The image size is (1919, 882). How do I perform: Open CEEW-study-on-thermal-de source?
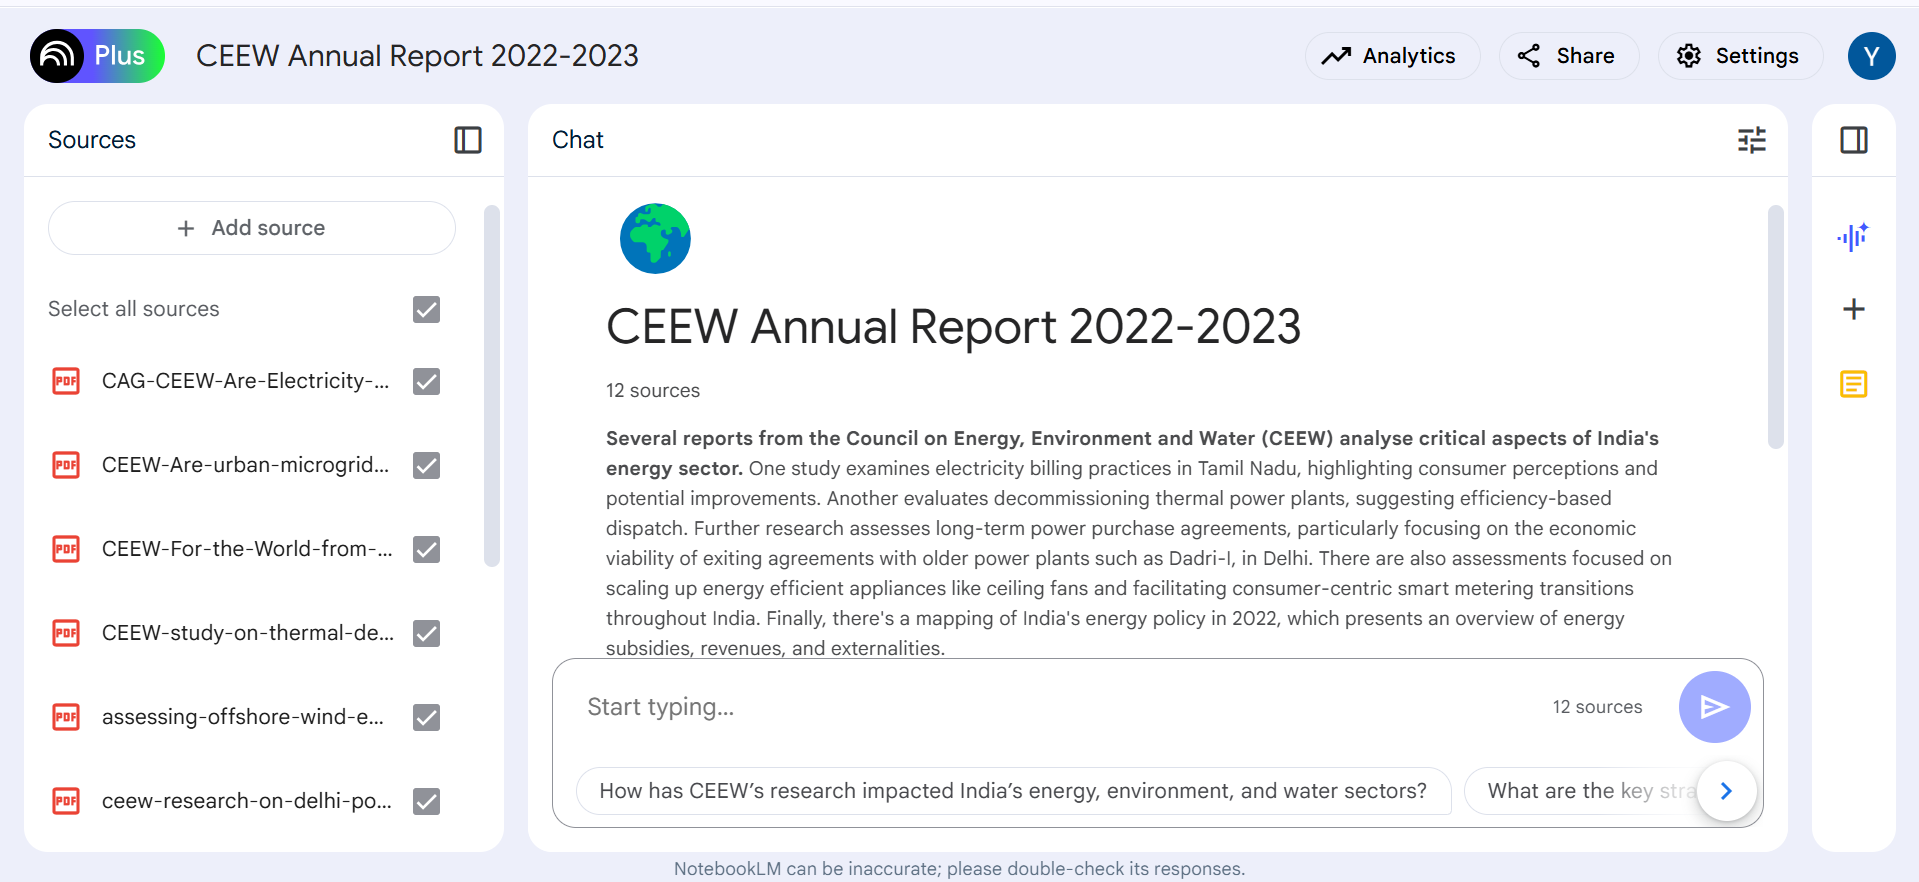coord(247,633)
